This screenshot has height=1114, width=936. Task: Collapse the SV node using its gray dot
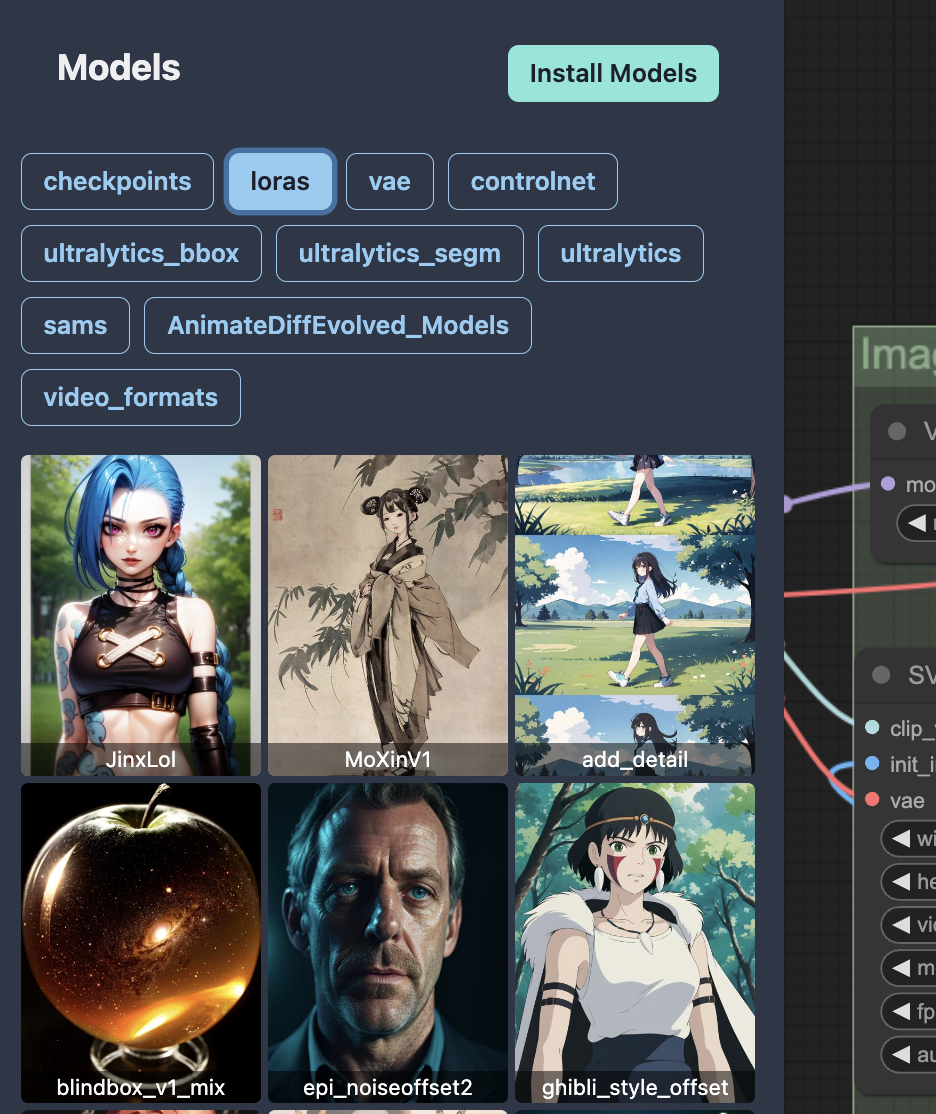881,675
